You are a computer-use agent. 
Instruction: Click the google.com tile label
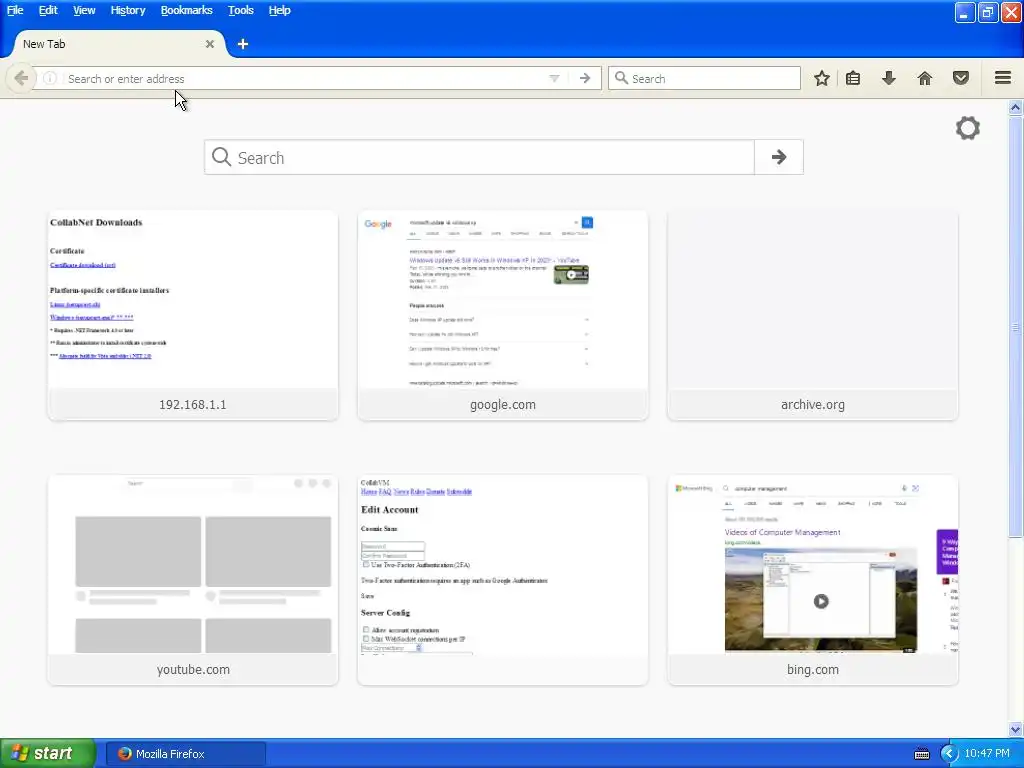503,404
